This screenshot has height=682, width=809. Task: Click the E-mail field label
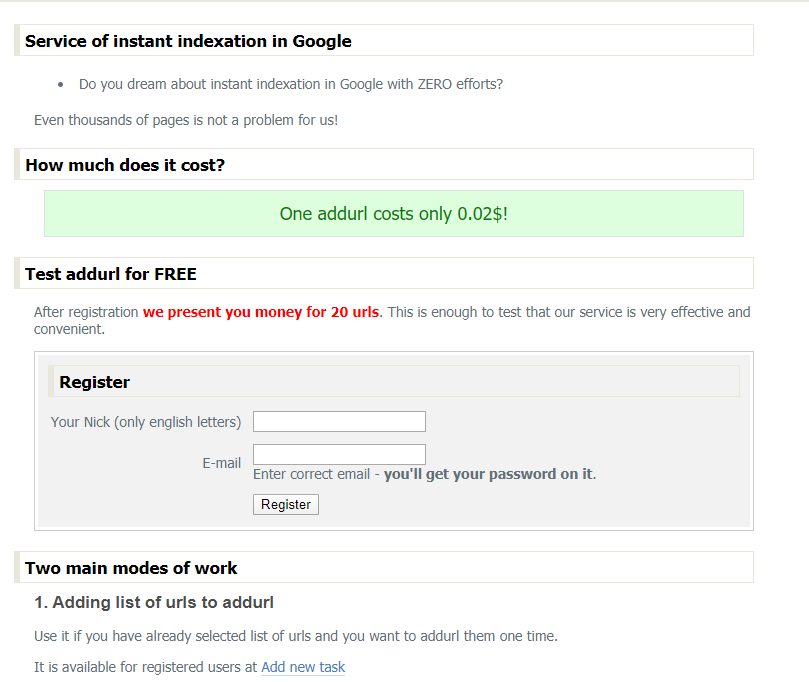pyautogui.click(x=221, y=463)
